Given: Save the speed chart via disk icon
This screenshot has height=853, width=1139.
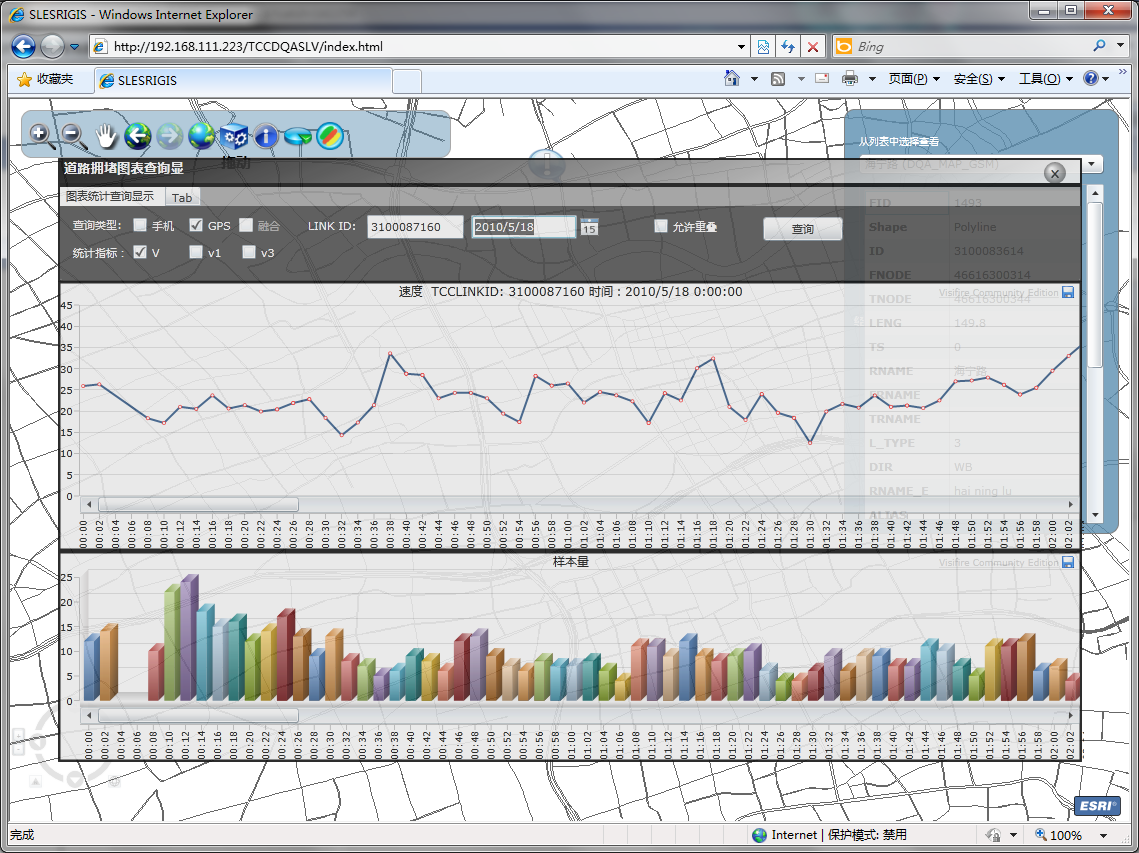Looking at the screenshot, I should click(x=1068, y=293).
